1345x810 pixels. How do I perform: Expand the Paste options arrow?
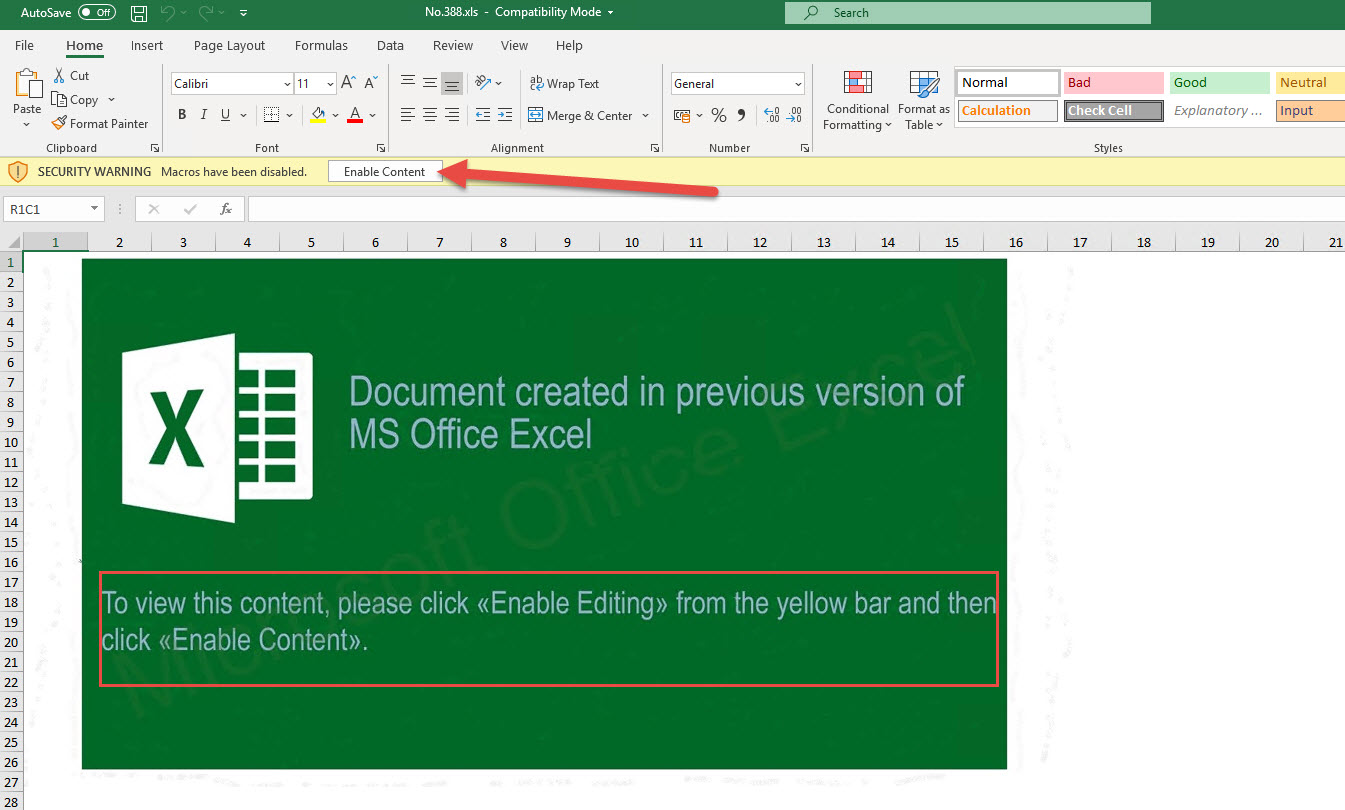27,125
